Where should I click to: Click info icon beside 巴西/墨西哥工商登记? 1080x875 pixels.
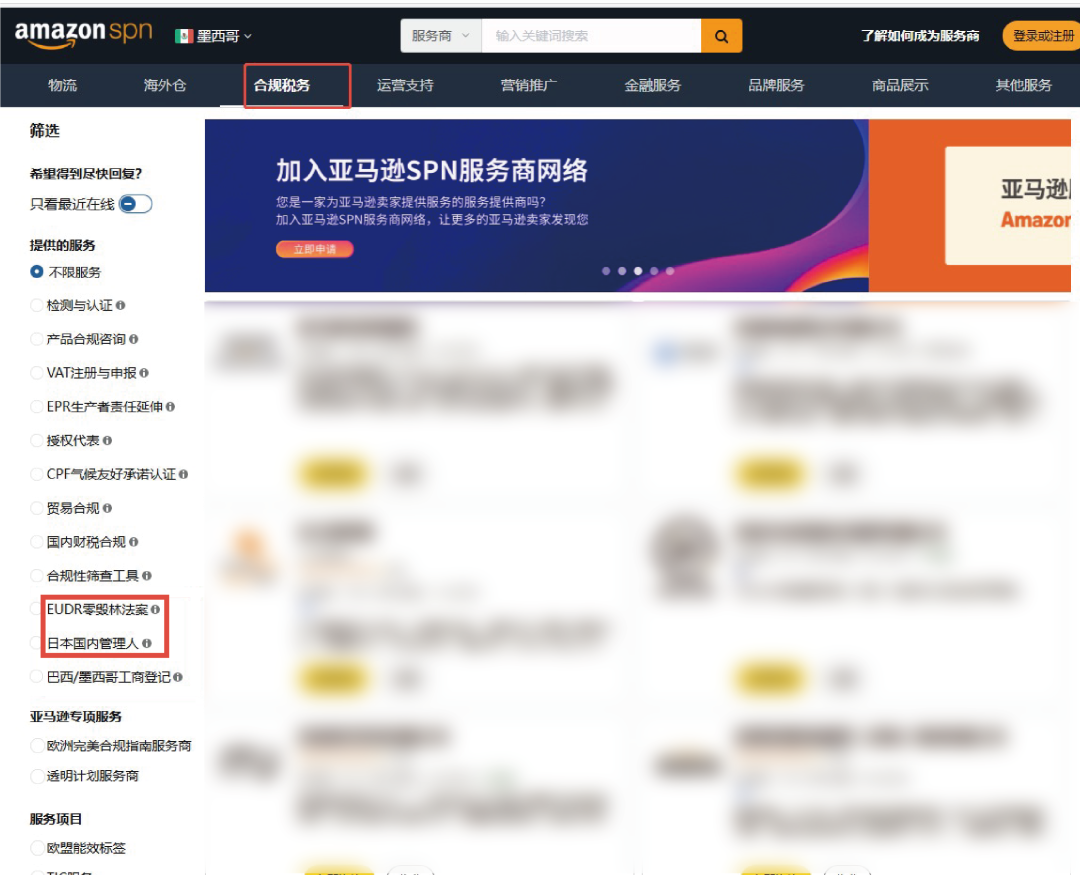coord(176,676)
